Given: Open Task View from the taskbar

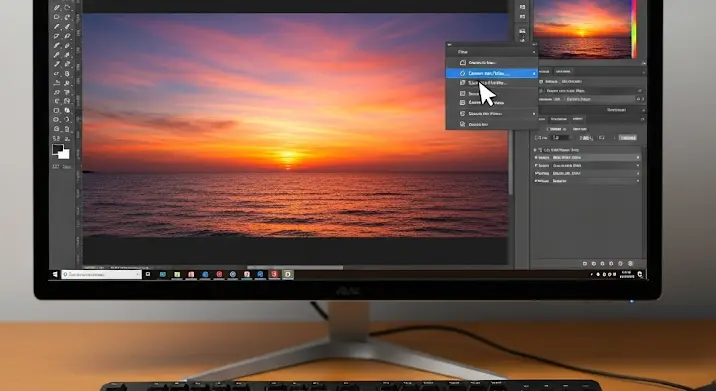Looking at the screenshot, I should (x=147, y=274).
